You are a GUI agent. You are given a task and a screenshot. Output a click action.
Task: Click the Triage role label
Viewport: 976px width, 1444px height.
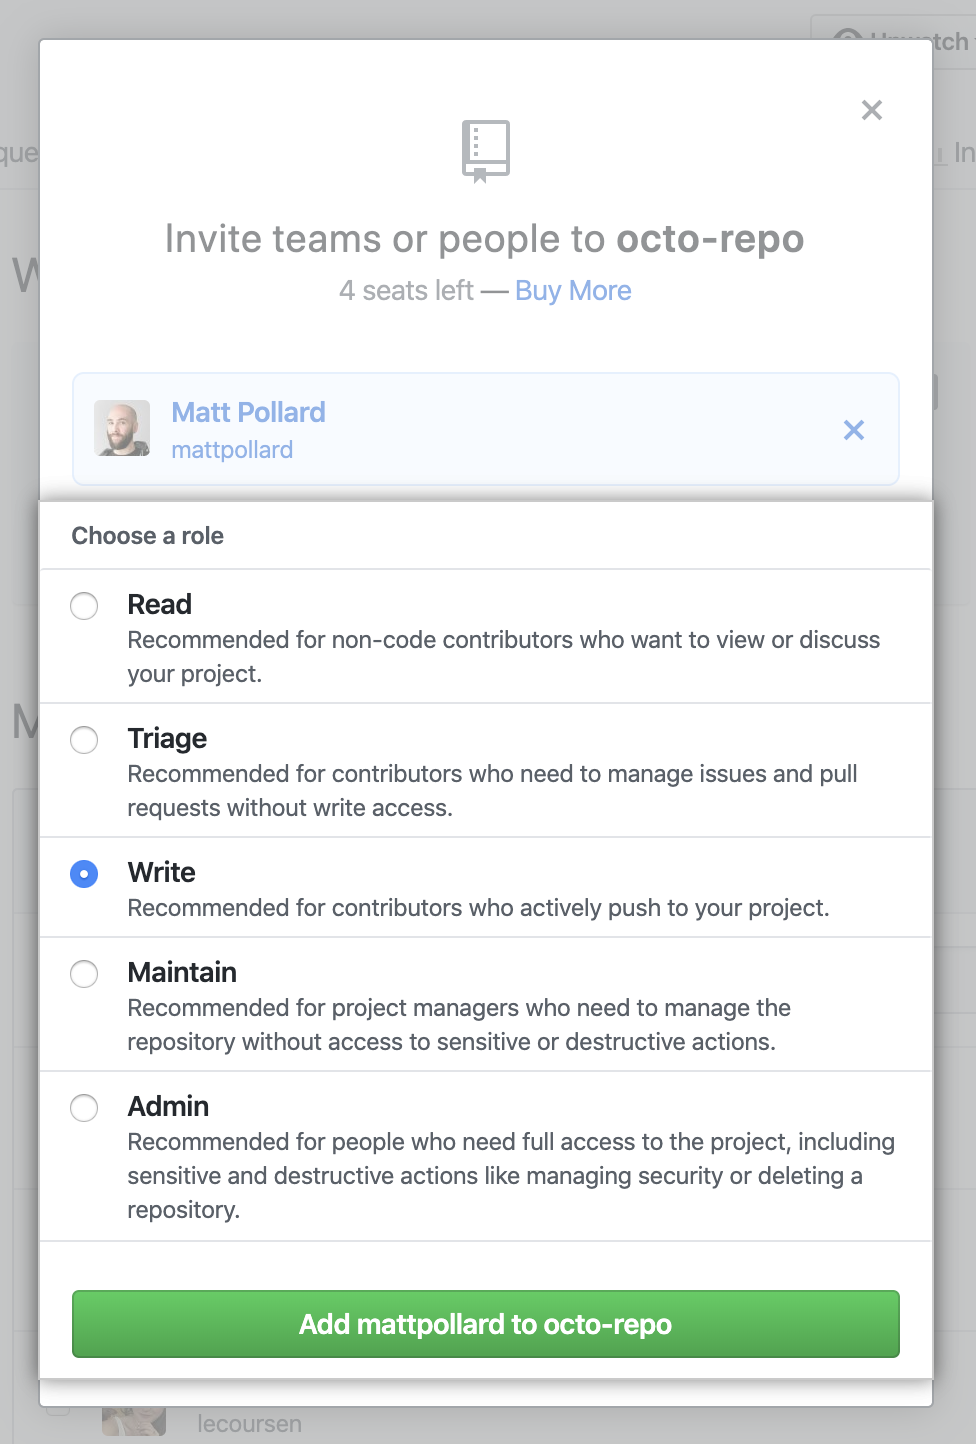coord(167,739)
